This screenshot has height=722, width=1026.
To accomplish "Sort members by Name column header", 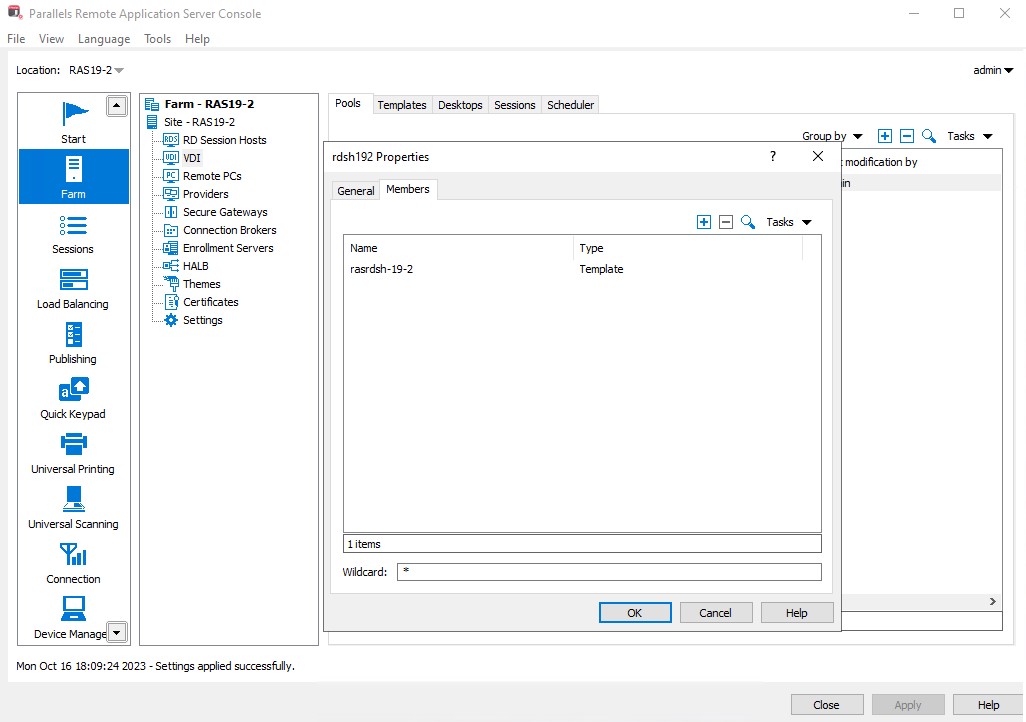I will coord(458,248).
